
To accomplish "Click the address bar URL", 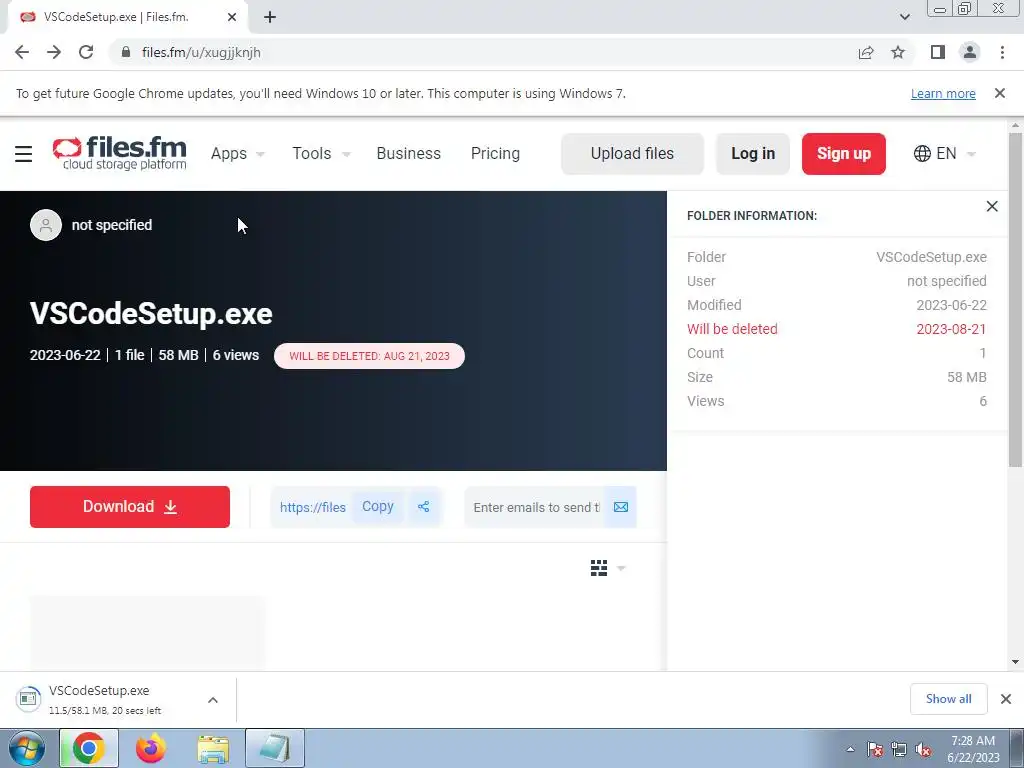I will coord(201,52).
